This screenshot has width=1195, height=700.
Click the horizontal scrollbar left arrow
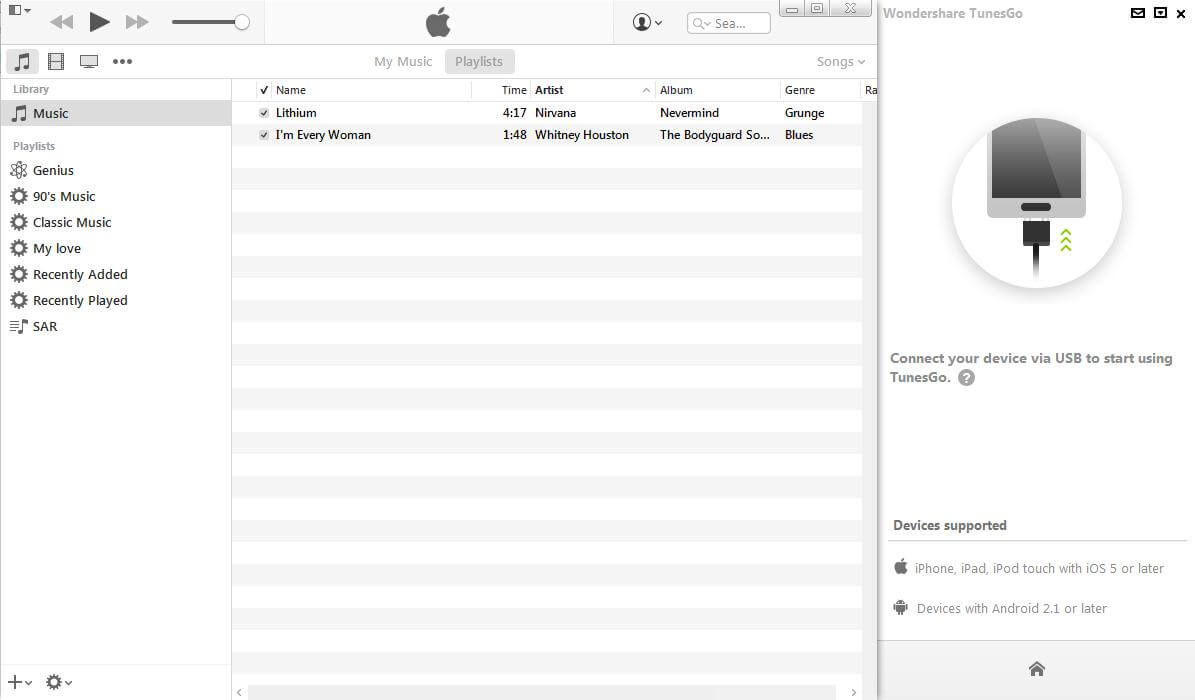pos(239,692)
